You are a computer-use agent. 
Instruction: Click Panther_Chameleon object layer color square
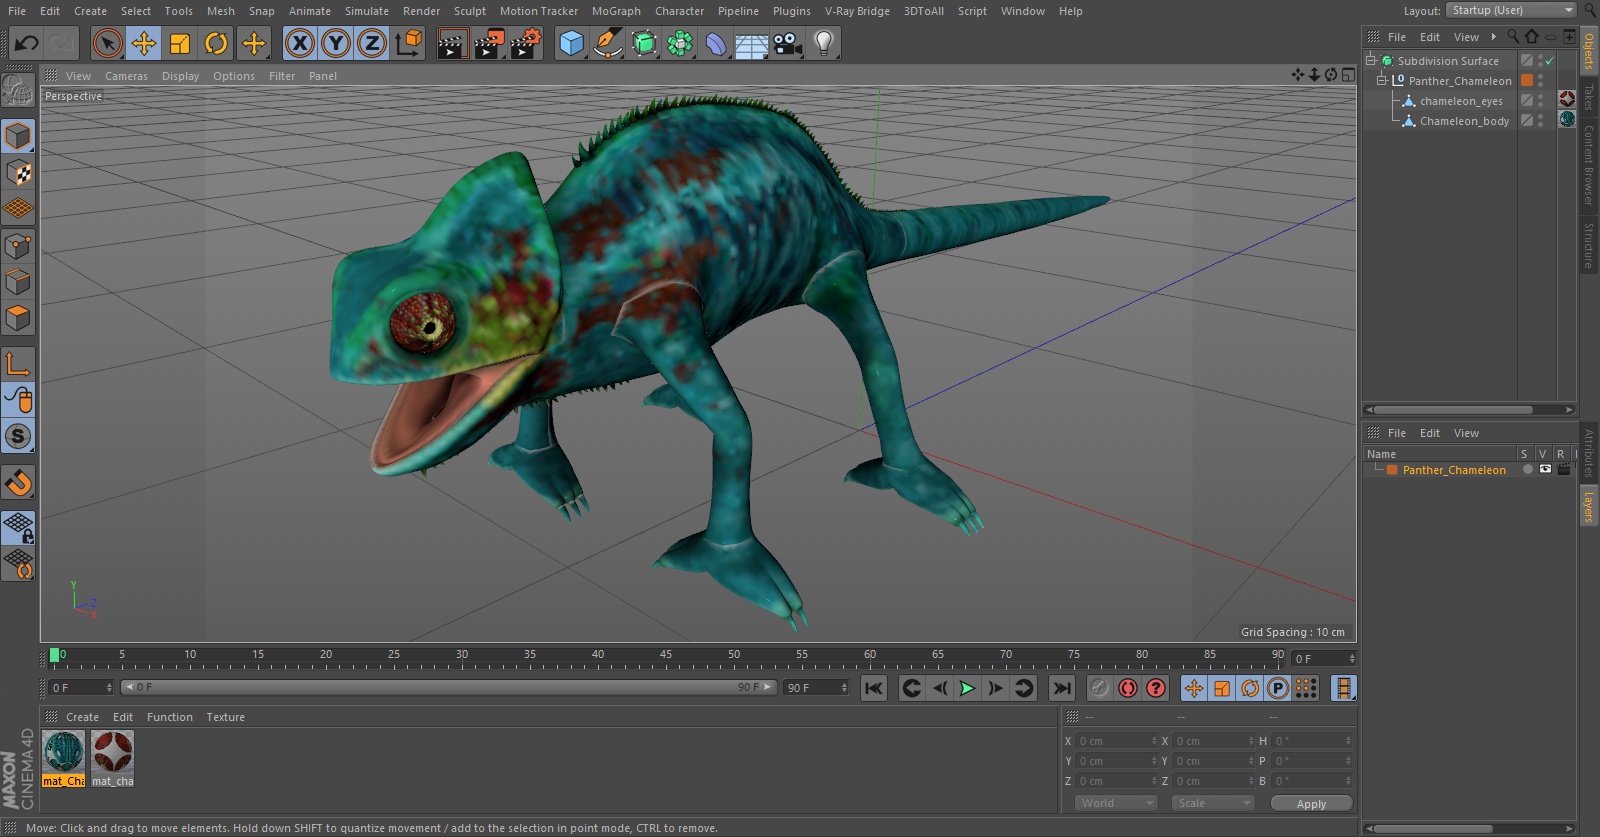pos(1527,80)
